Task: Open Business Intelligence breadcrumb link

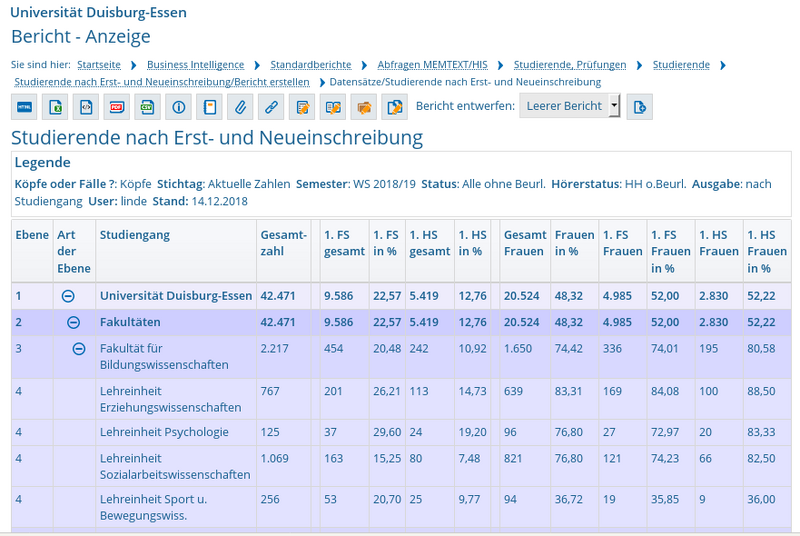Action: [195, 65]
